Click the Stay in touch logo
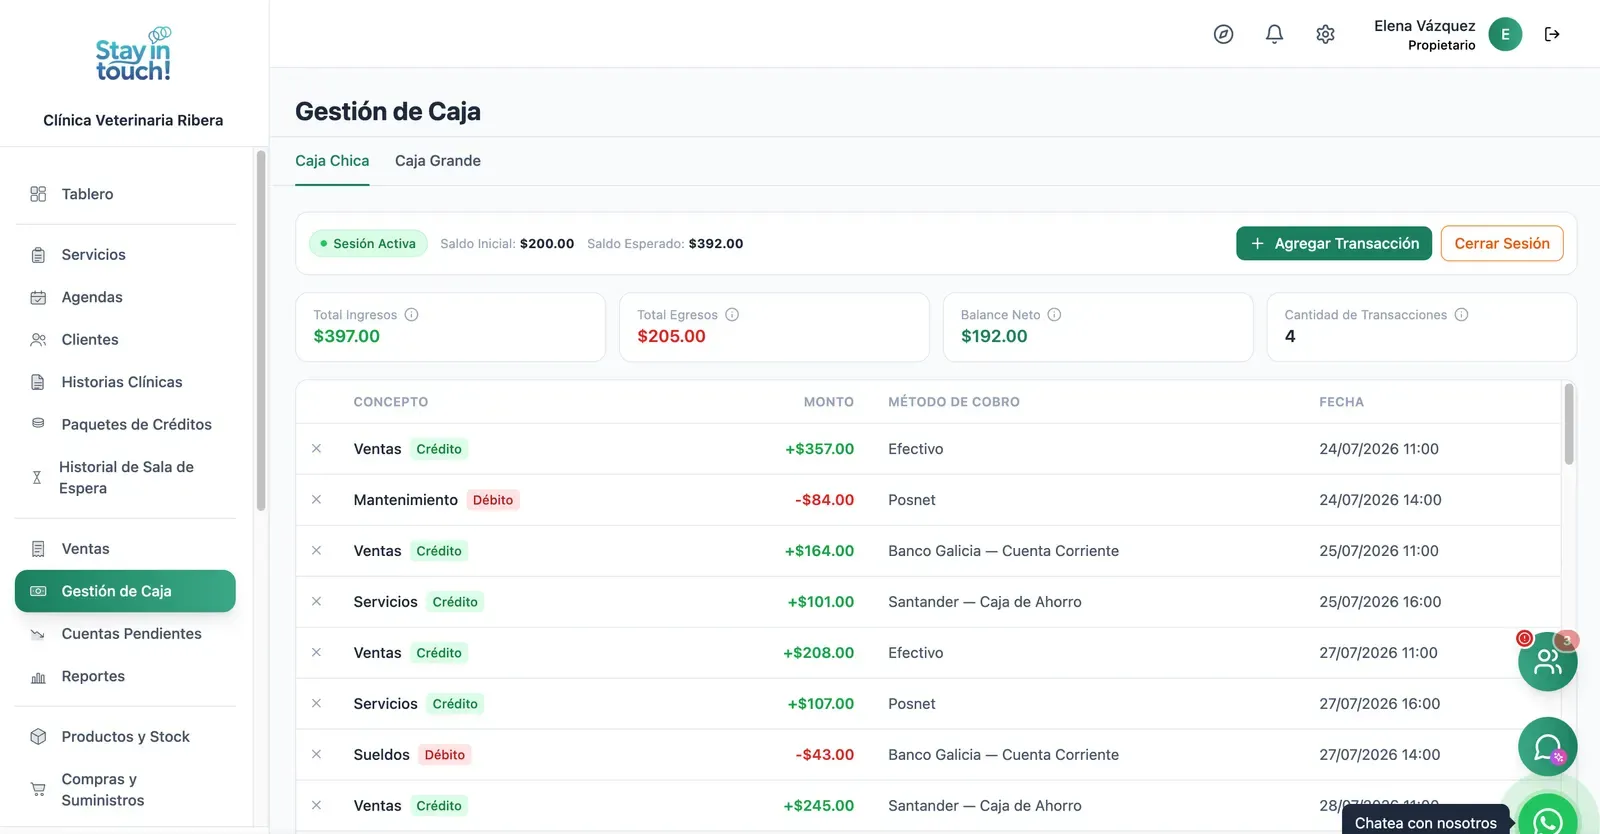 click(x=133, y=55)
